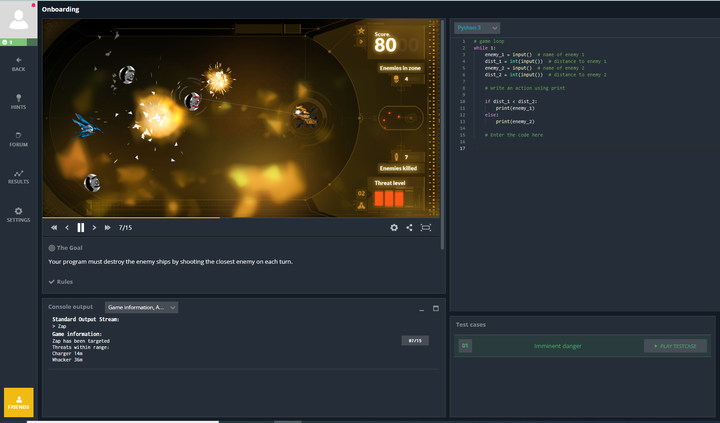Open the Game information console filter dropdown
720x423 pixels.
tap(141, 307)
